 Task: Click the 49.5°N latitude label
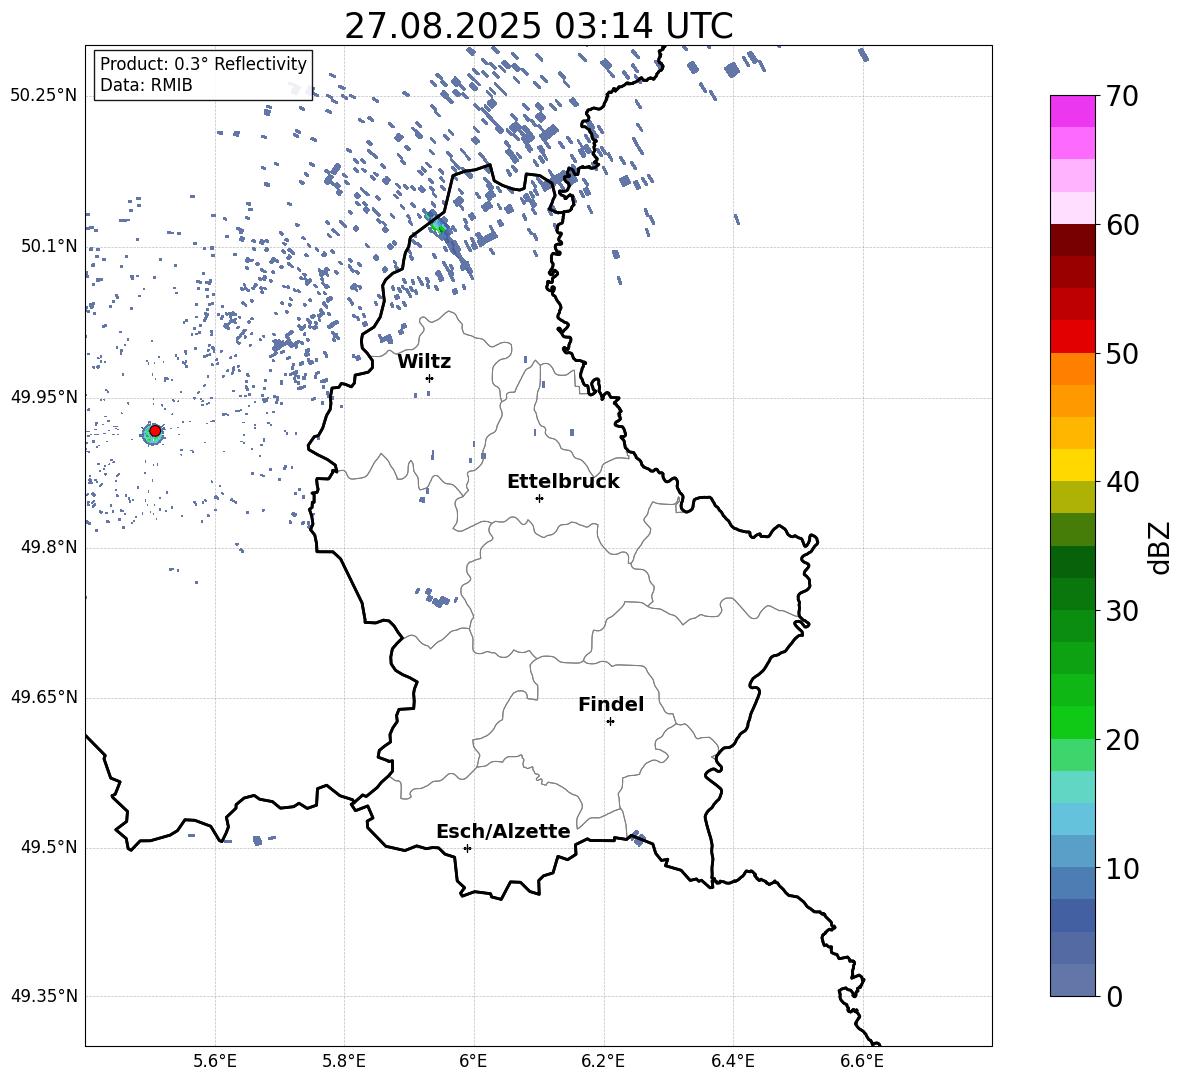[x=49, y=847]
